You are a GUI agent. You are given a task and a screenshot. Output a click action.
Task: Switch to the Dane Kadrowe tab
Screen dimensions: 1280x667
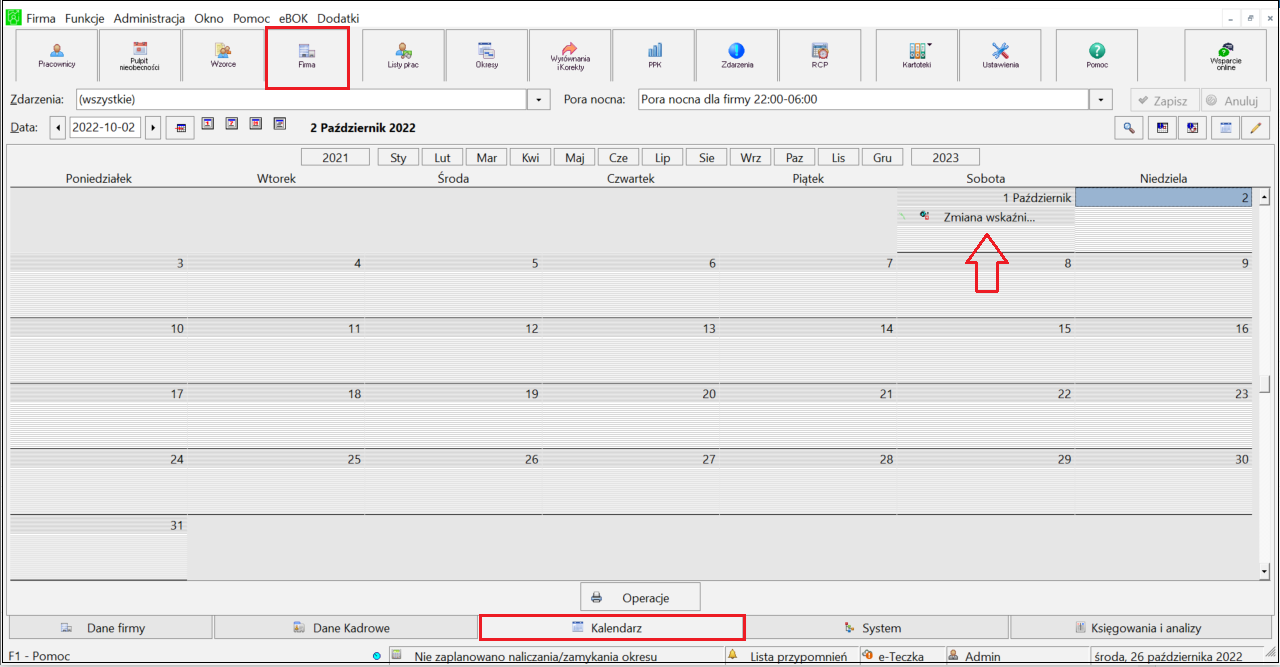[x=346, y=628]
